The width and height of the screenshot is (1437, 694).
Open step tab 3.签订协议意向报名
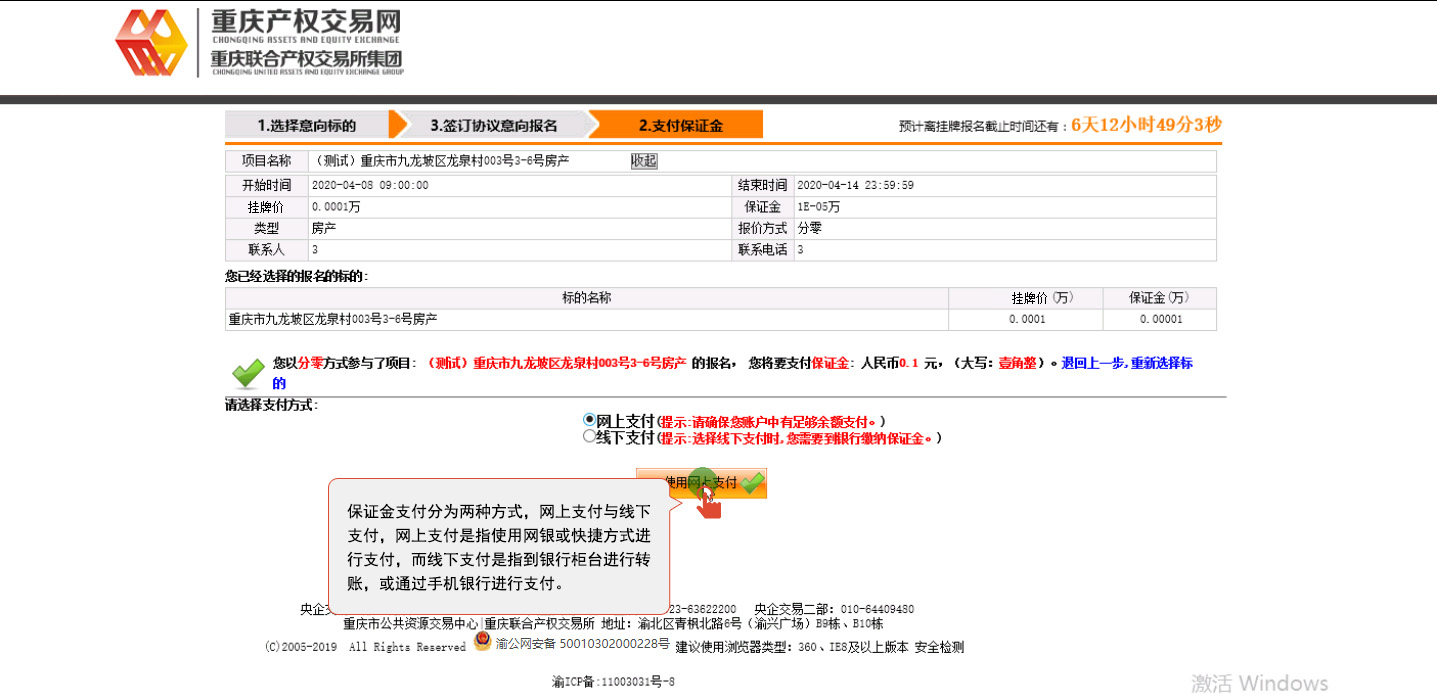tap(494, 125)
